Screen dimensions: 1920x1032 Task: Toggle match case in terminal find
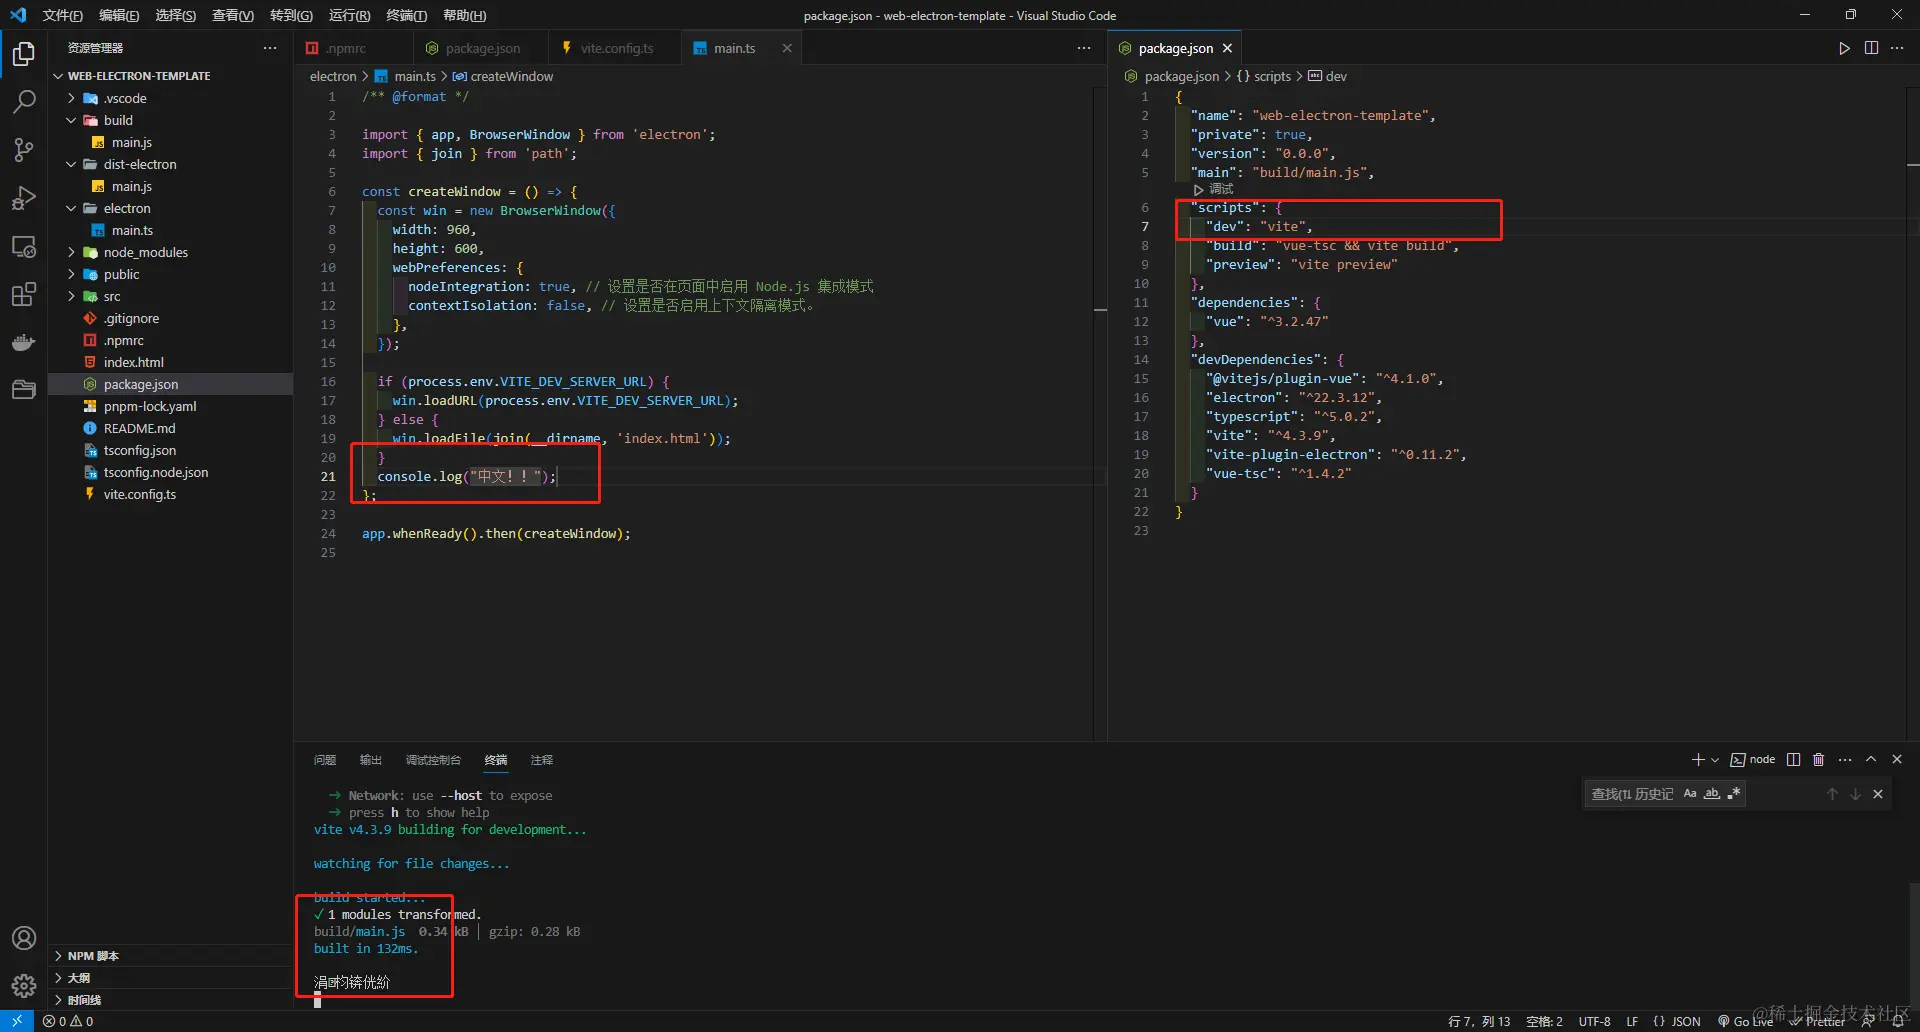[1690, 794]
